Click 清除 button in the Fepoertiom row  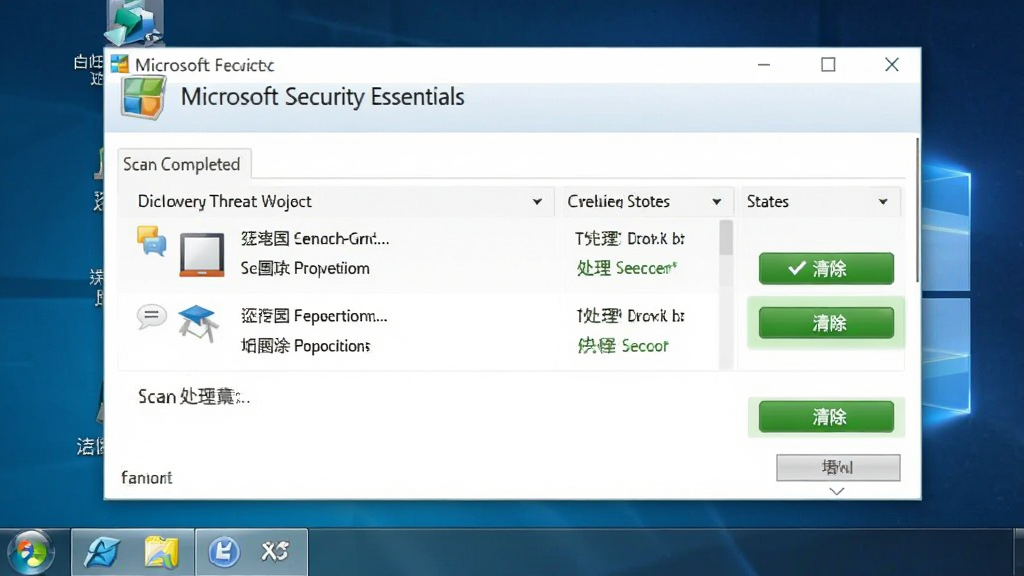[x=826, y=323]
